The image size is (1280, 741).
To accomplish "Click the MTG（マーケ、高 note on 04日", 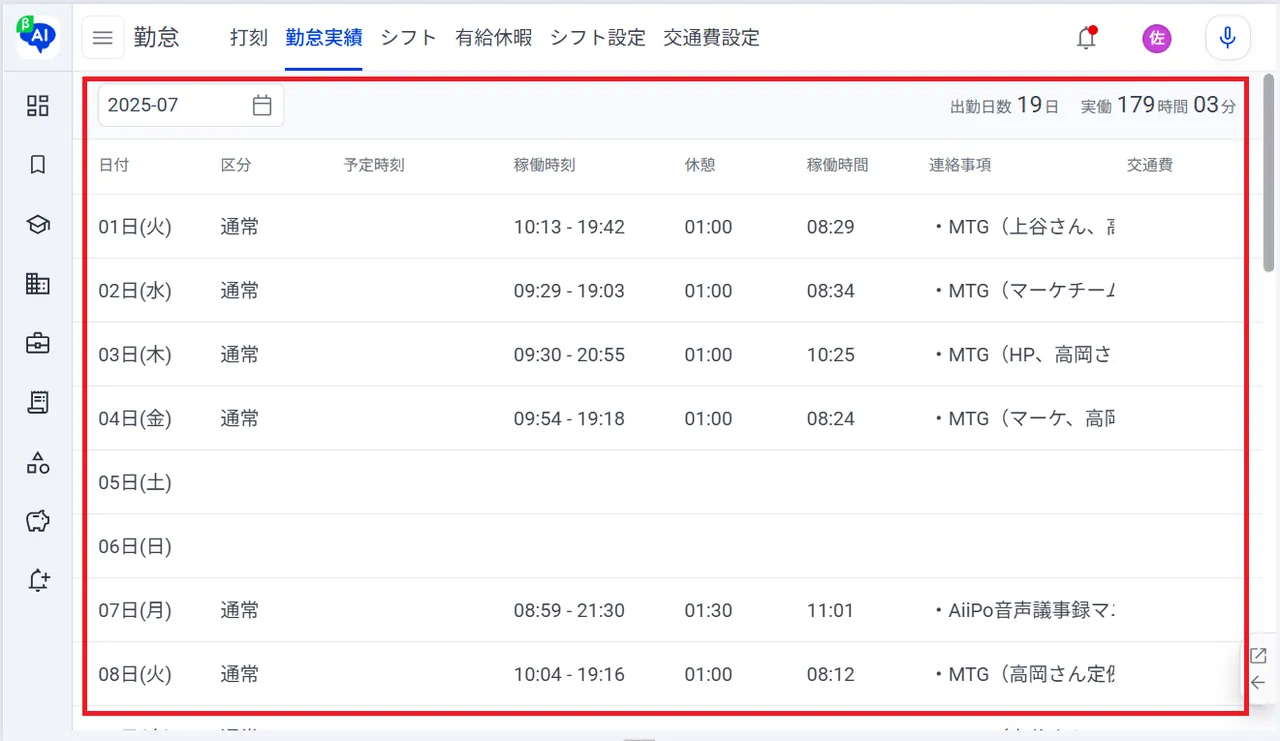I will (1022, 419).
